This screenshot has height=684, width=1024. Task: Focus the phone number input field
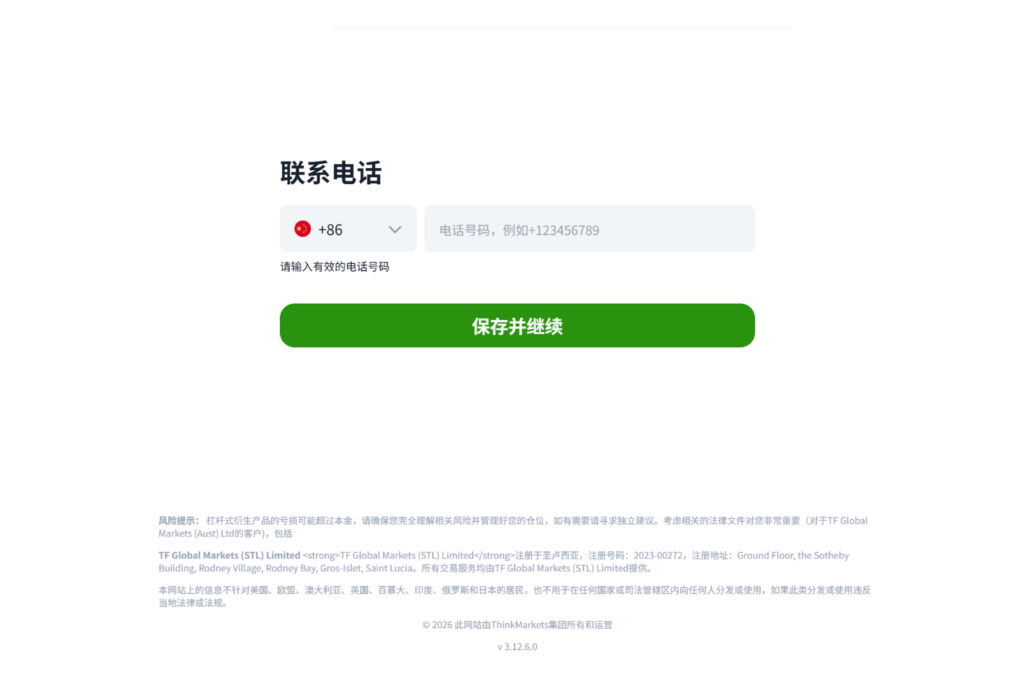point(589,229)
